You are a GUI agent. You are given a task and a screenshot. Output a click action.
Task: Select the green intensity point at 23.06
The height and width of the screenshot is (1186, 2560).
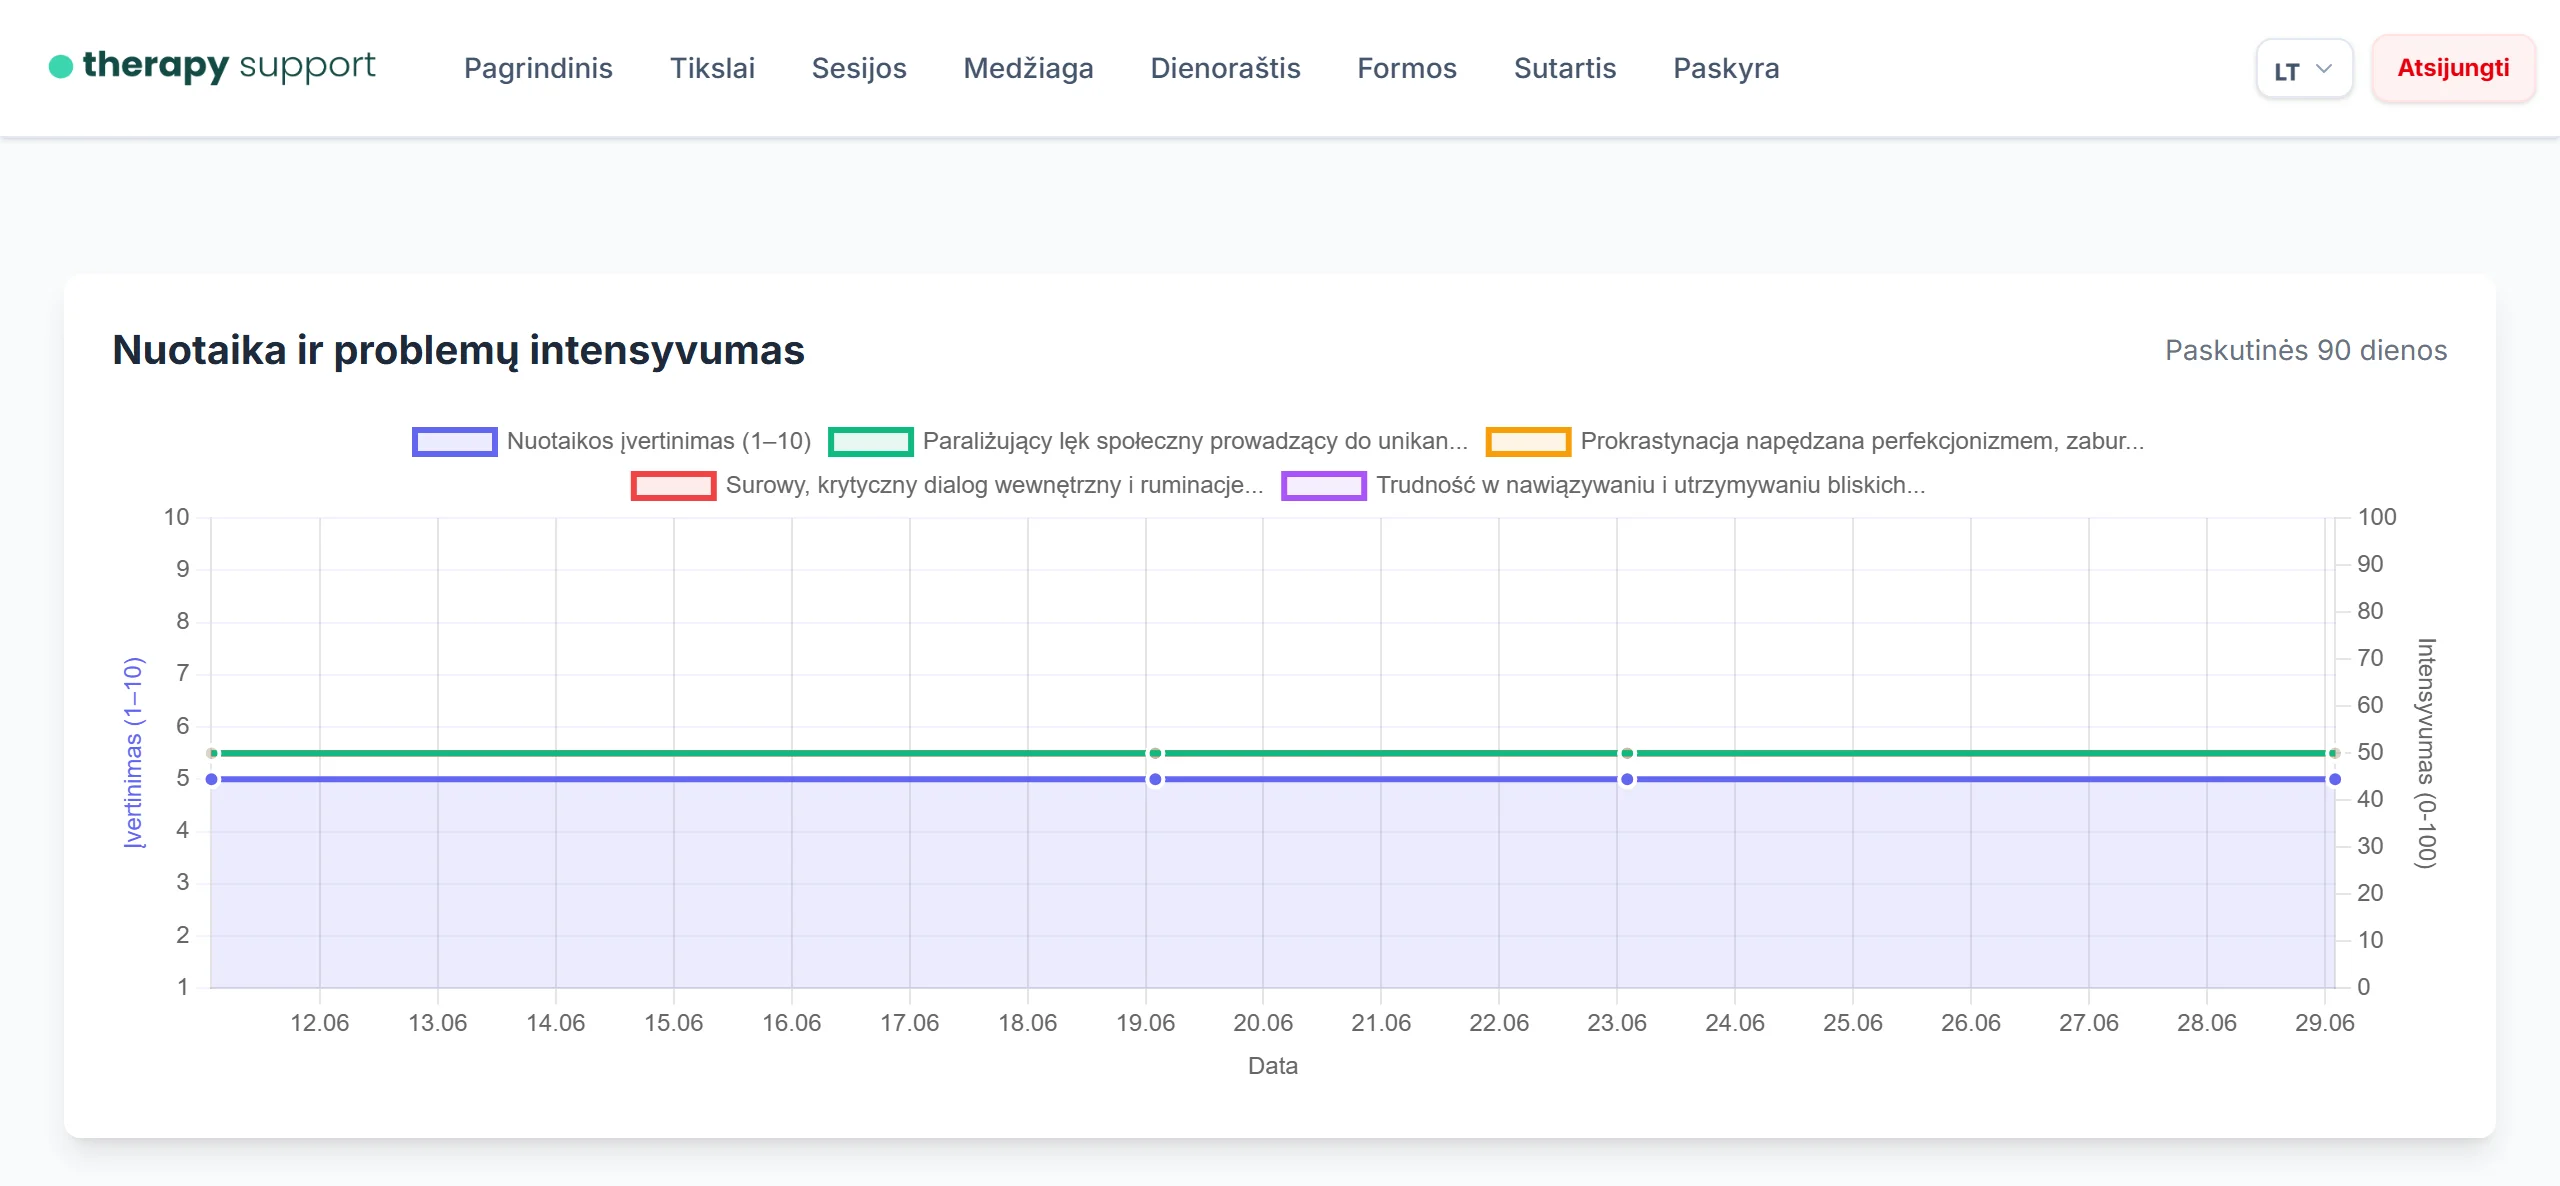pyautogui.click(x=1627, y=753)
